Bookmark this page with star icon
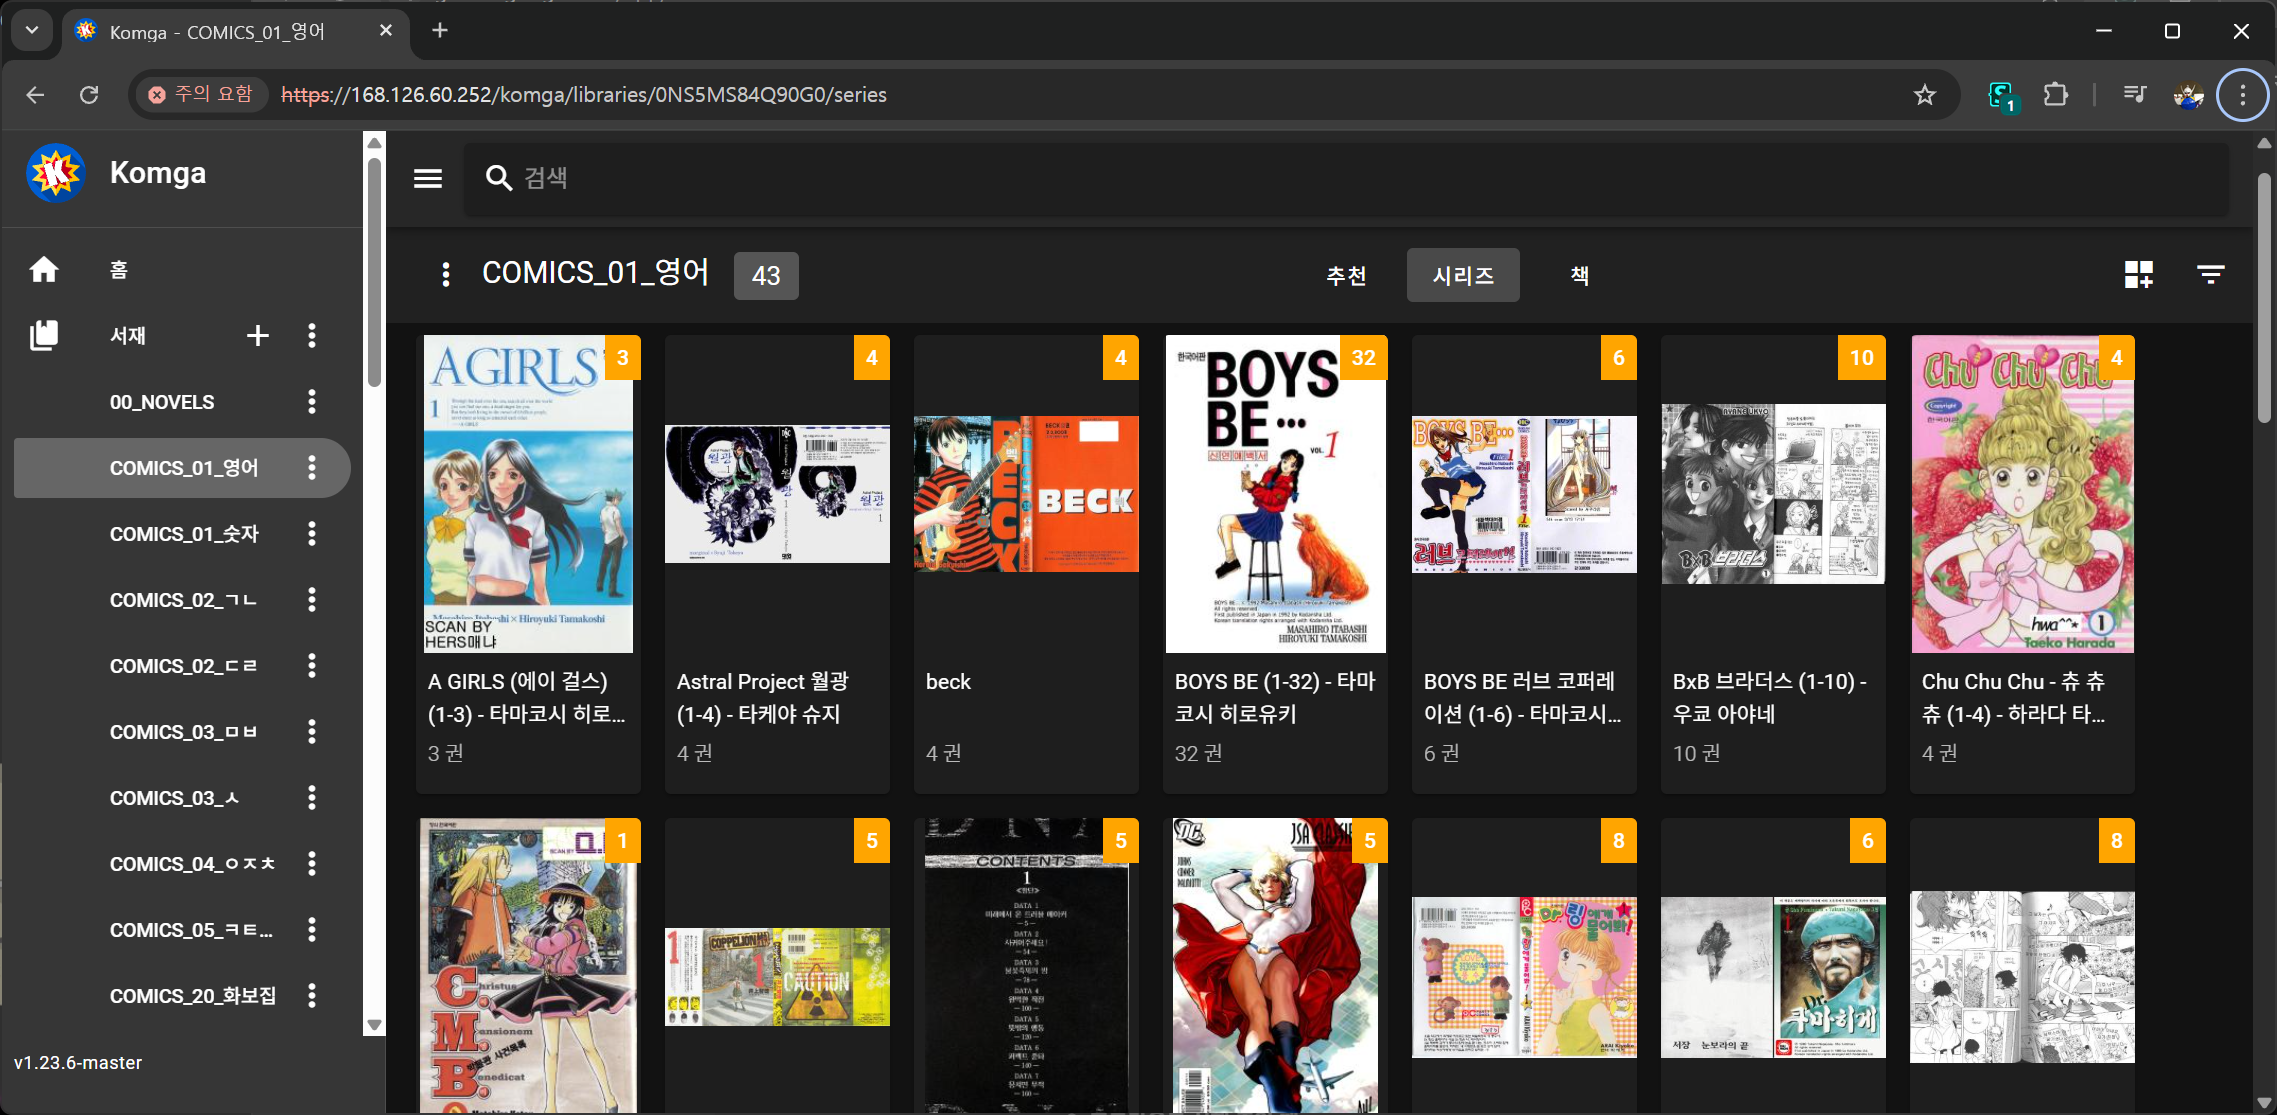 (x=1924, y=95)
